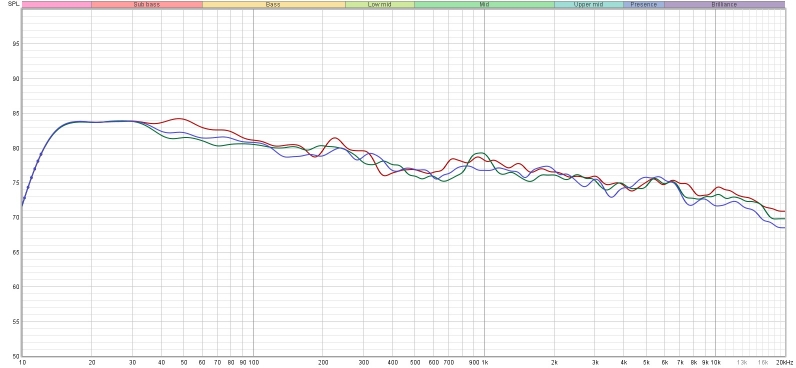Click the Mid frequency band label

tap(484, 5)
